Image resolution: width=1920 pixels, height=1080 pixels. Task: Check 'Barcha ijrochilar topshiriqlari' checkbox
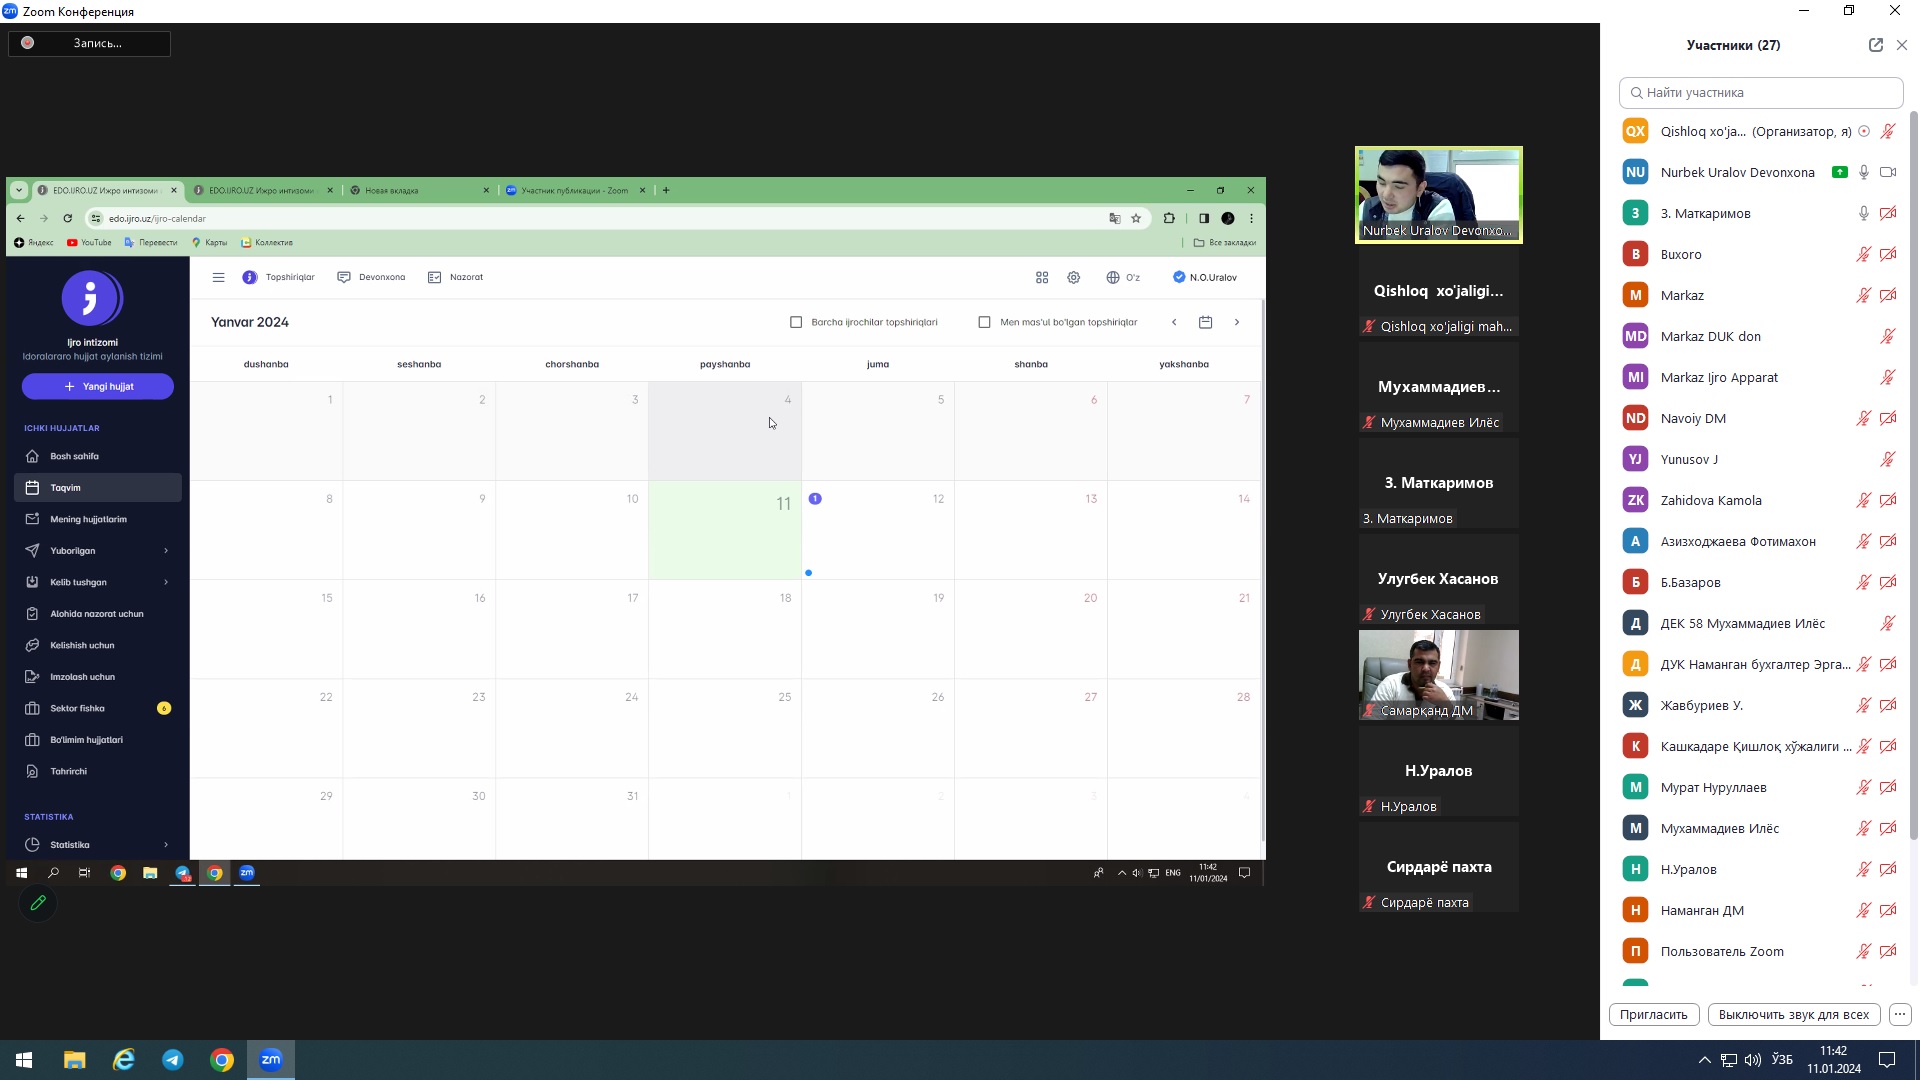[796, 322]
